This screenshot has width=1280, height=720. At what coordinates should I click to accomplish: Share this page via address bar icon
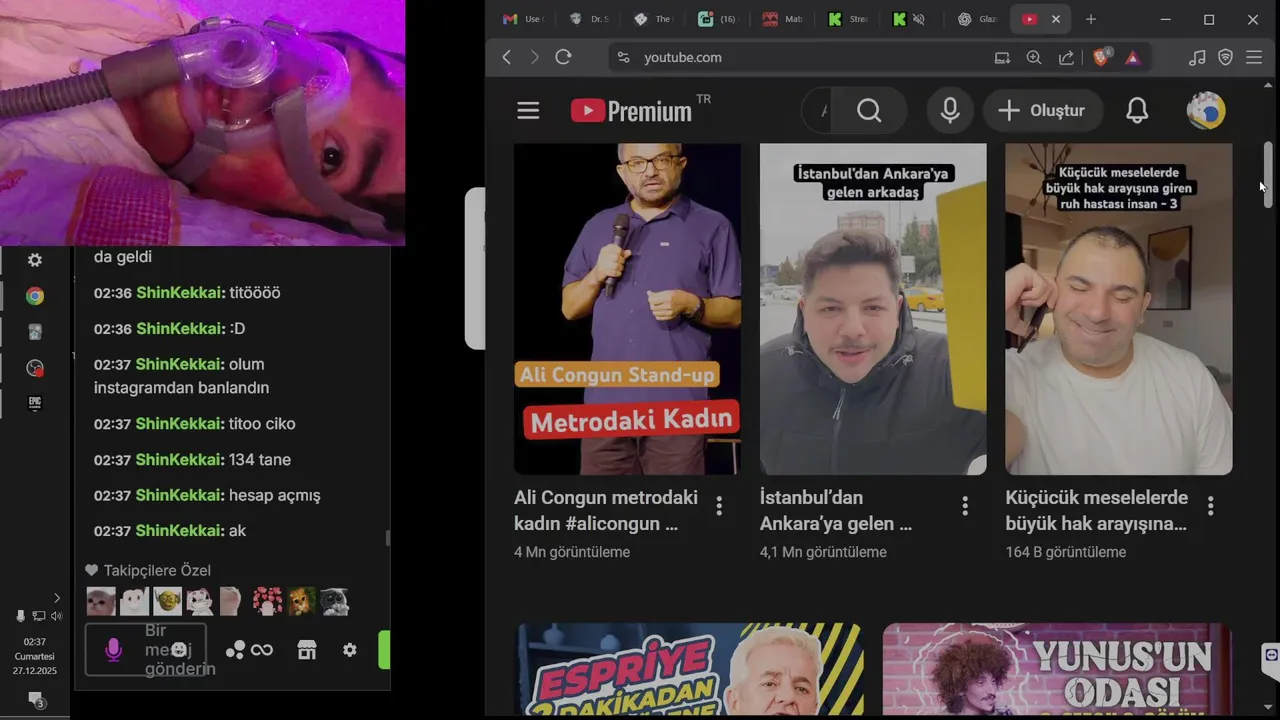(x=1066, y=57)
